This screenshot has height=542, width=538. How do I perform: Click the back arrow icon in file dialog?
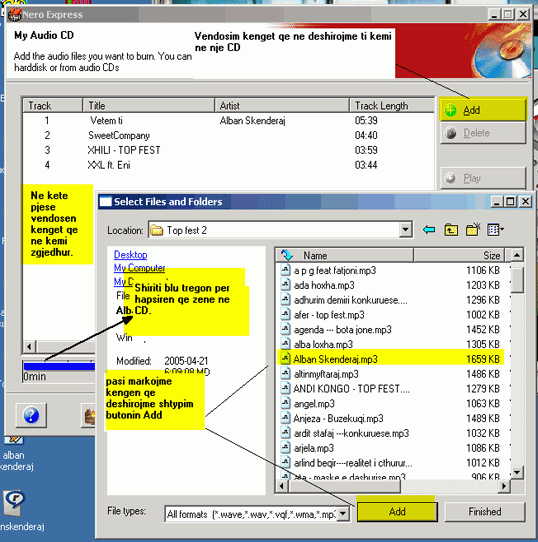click(x=429, y=230)
